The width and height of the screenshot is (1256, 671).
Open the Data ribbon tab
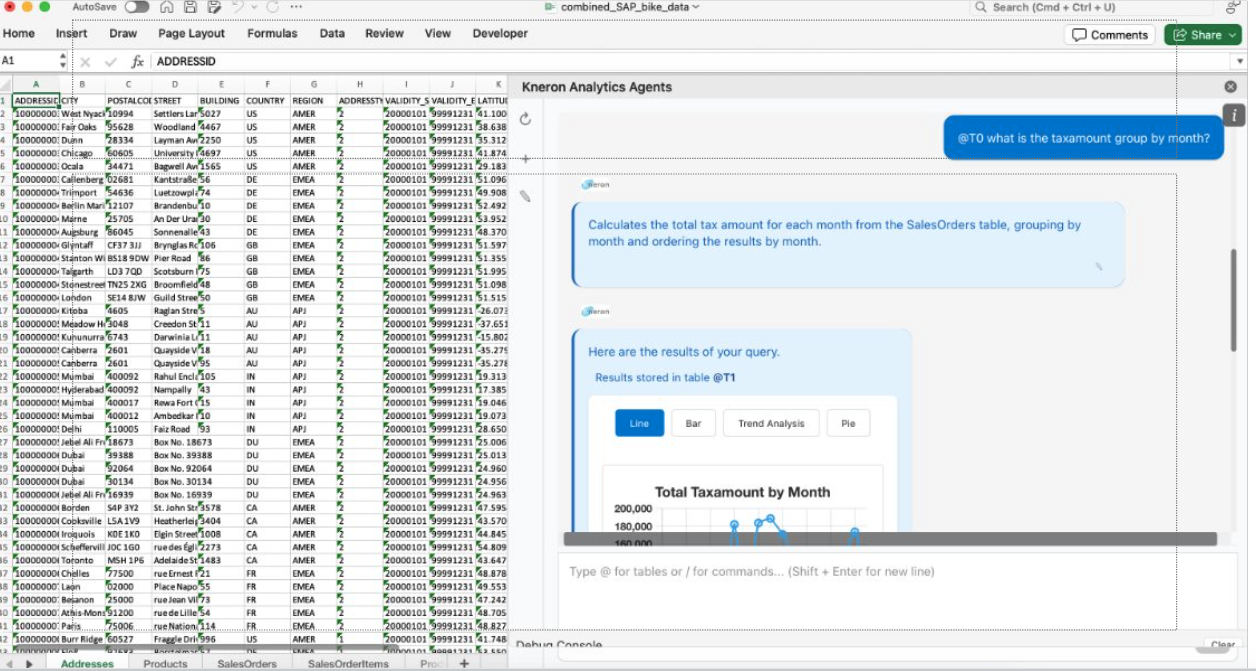332,33
